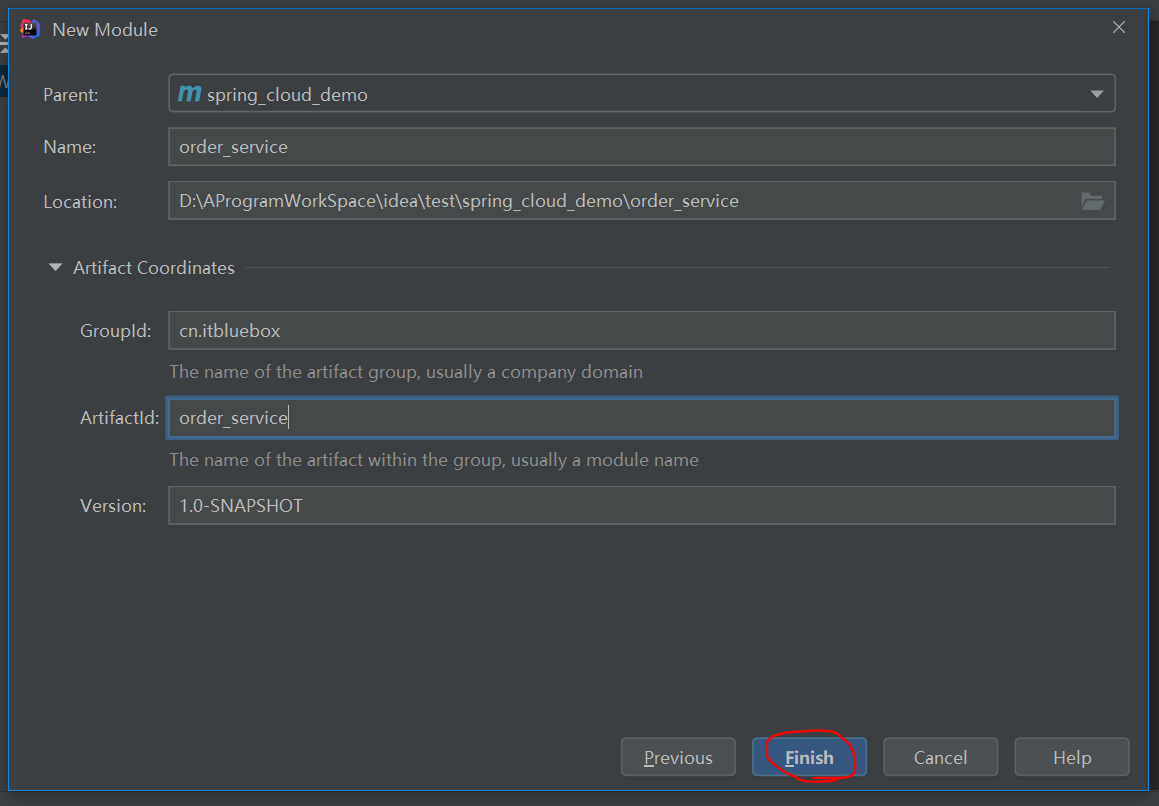The width and height of the screenshot is (1159, 806).
Task: Open Help for this dialog
Action: [1071, 758]
